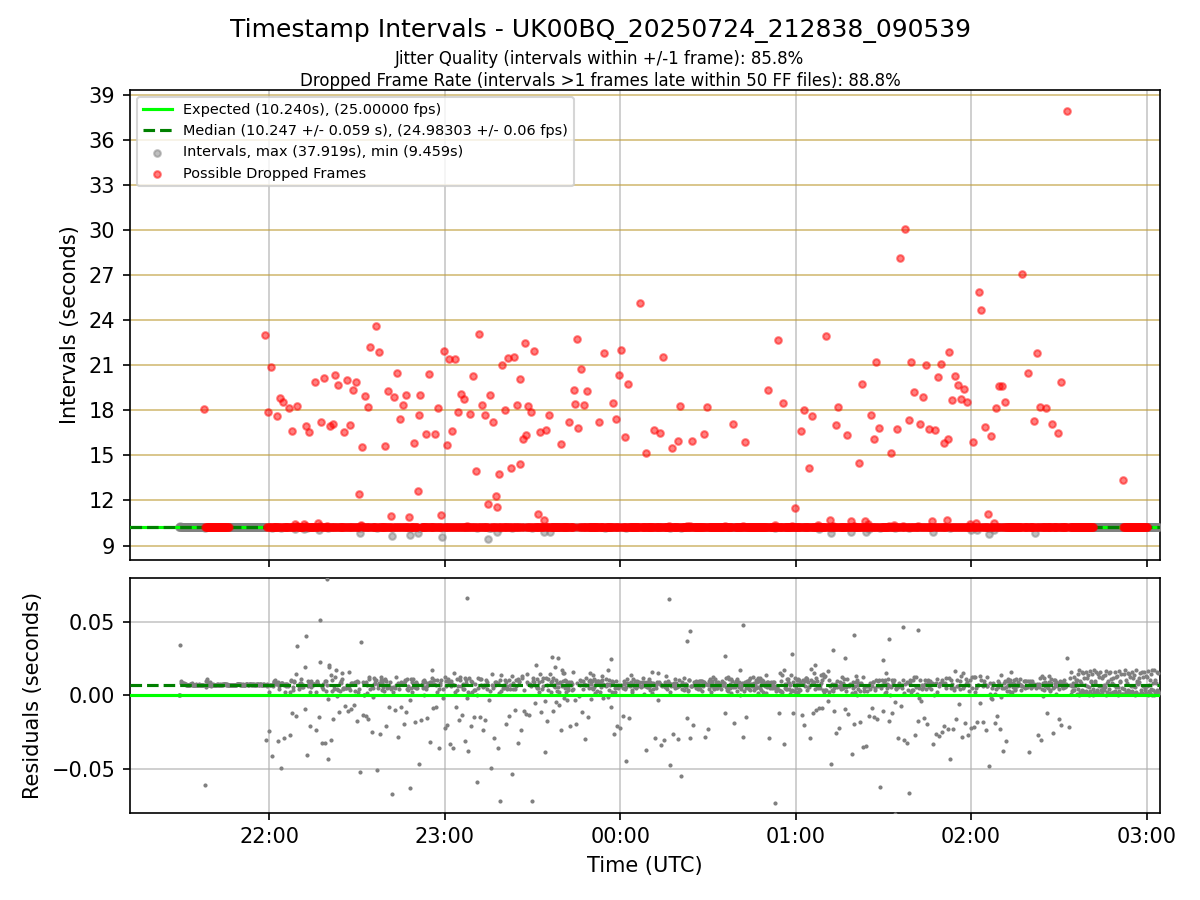Click the "Residuals (seconds)" y-axis label
1200x900 pixels.
pos(32,696)
